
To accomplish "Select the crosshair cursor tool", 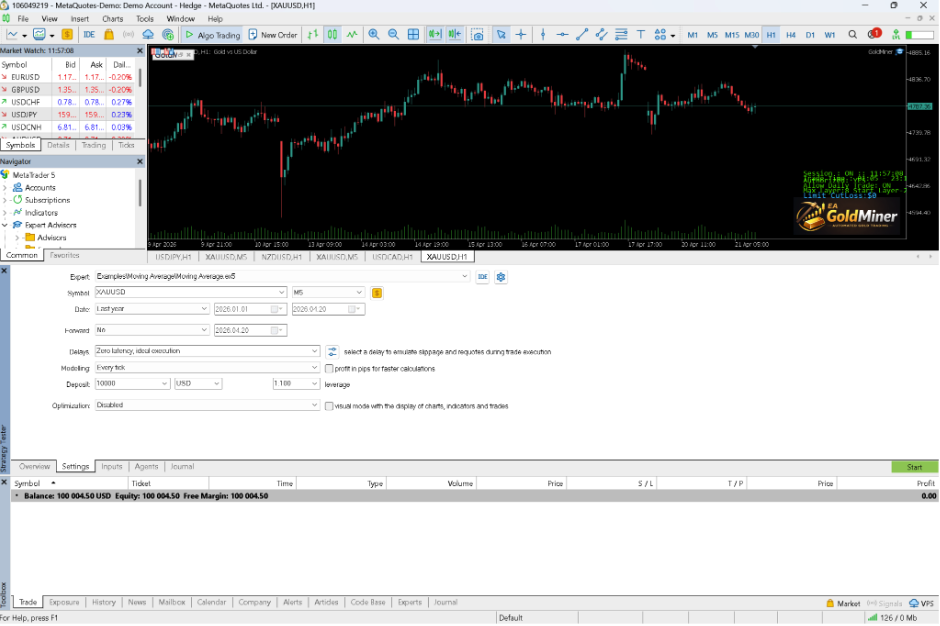I will pyautogui.click(x=521, y=35).
